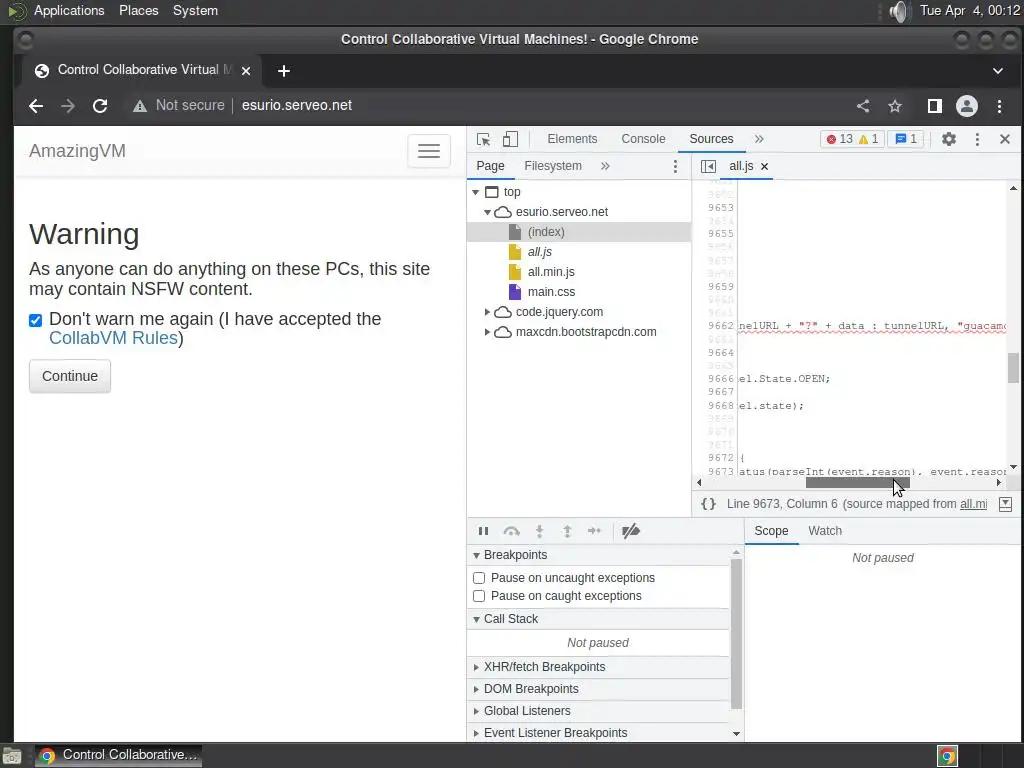The height and width of the screenshot is (768, 1024).
Task: Close the all.js editor tab
Action: coord(764,167)
